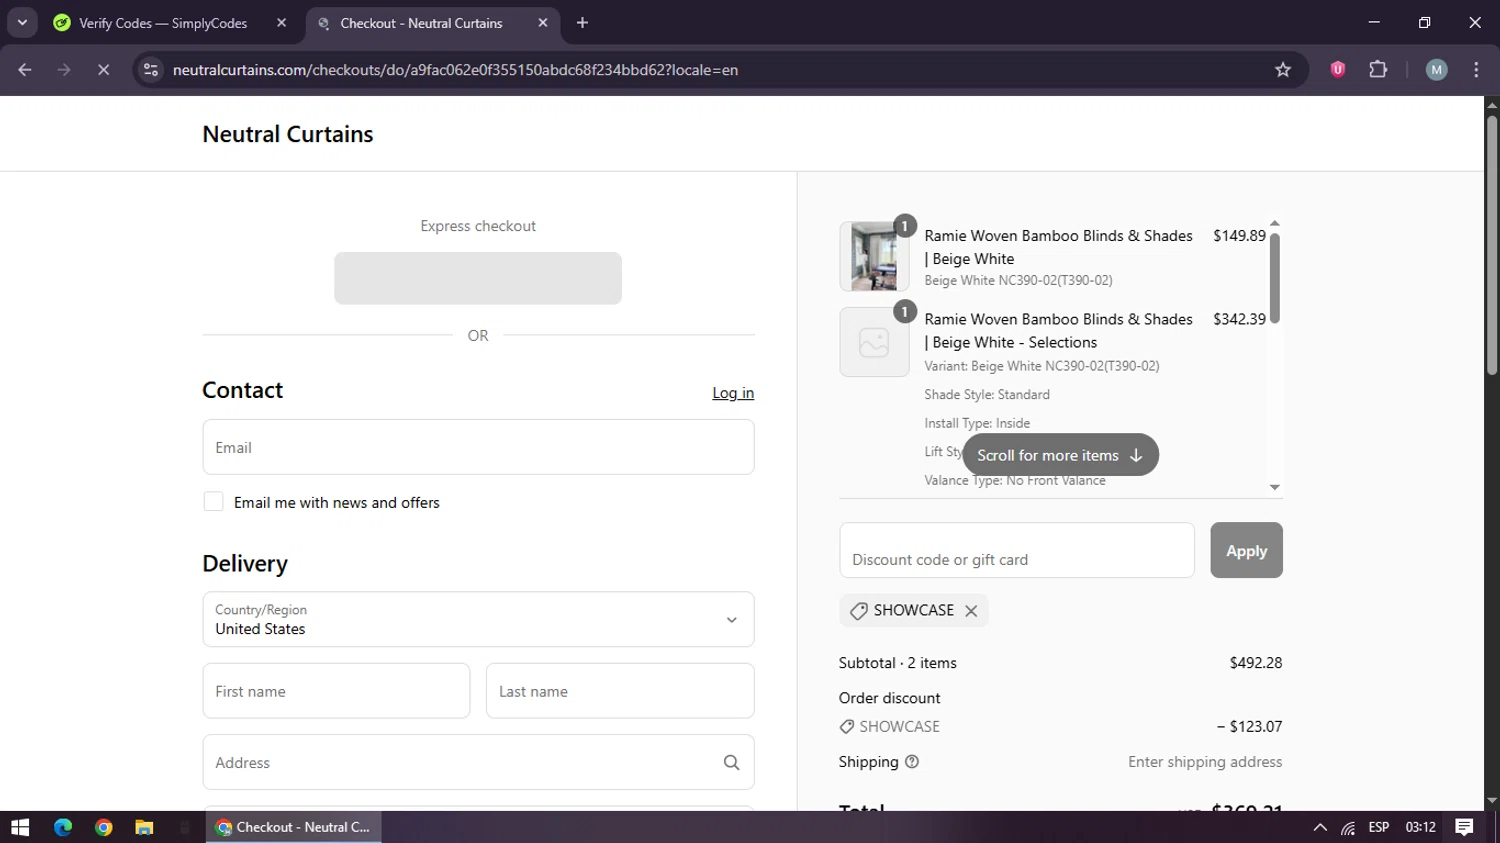Expand the Country/Region dropdown
1500x843 pixels.
[x=478, y=619]
